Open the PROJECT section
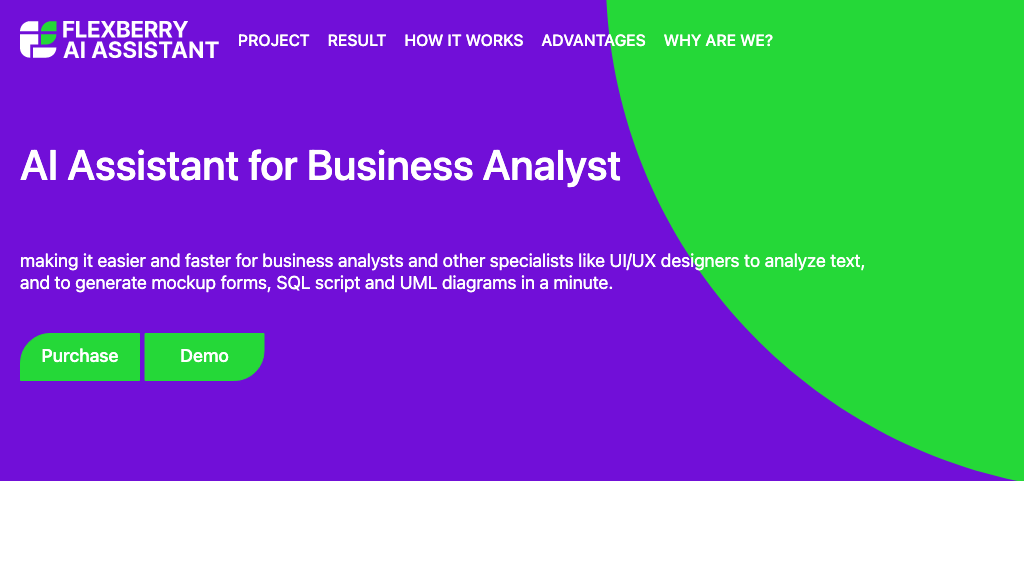The width and height of the screenshot is (1024, 576). point(273,41)
